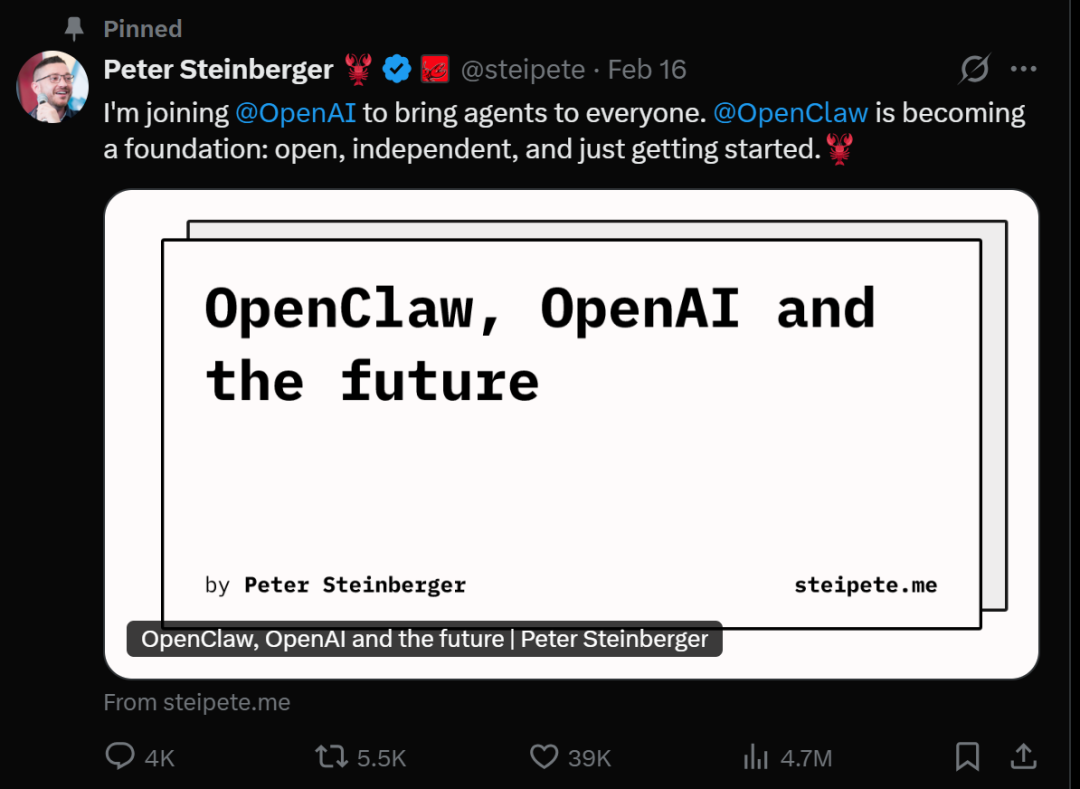This screenshot has width=1080, height=789.
Task: Open the more options menu via the ellipsis
Action: click(1024, 68)
